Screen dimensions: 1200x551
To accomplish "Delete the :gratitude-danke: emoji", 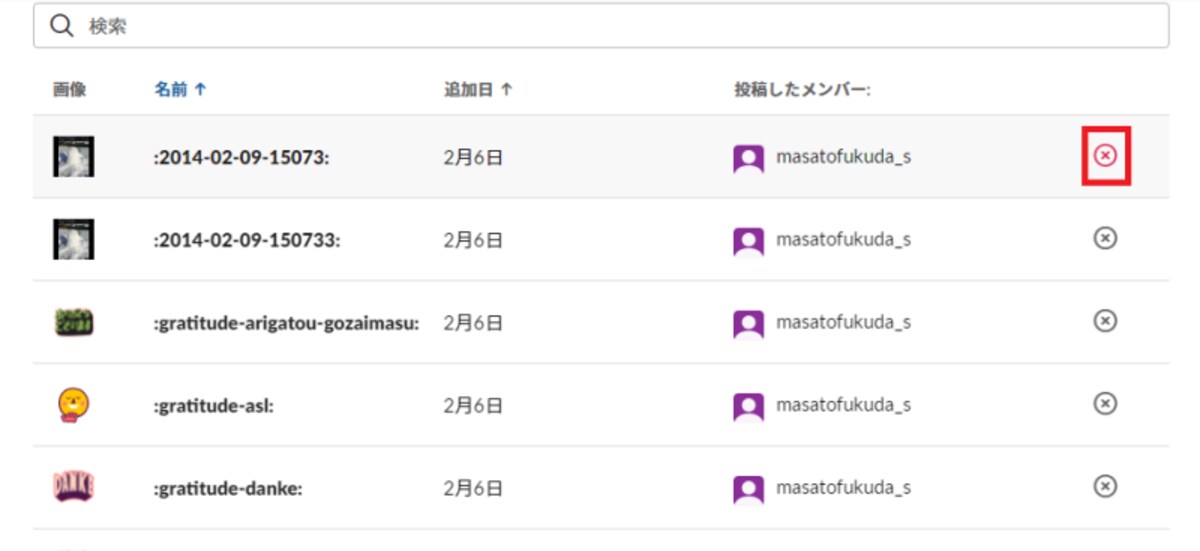I will point(1105,486).
